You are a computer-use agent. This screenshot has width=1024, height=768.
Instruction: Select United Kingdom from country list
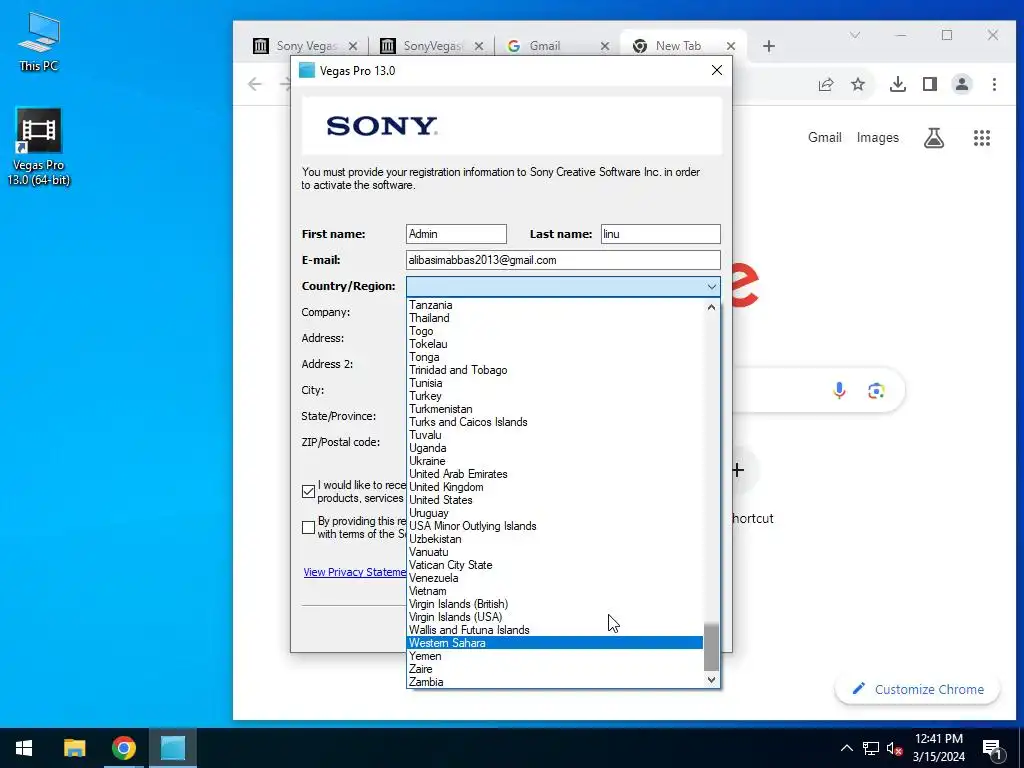pos(555,487)
